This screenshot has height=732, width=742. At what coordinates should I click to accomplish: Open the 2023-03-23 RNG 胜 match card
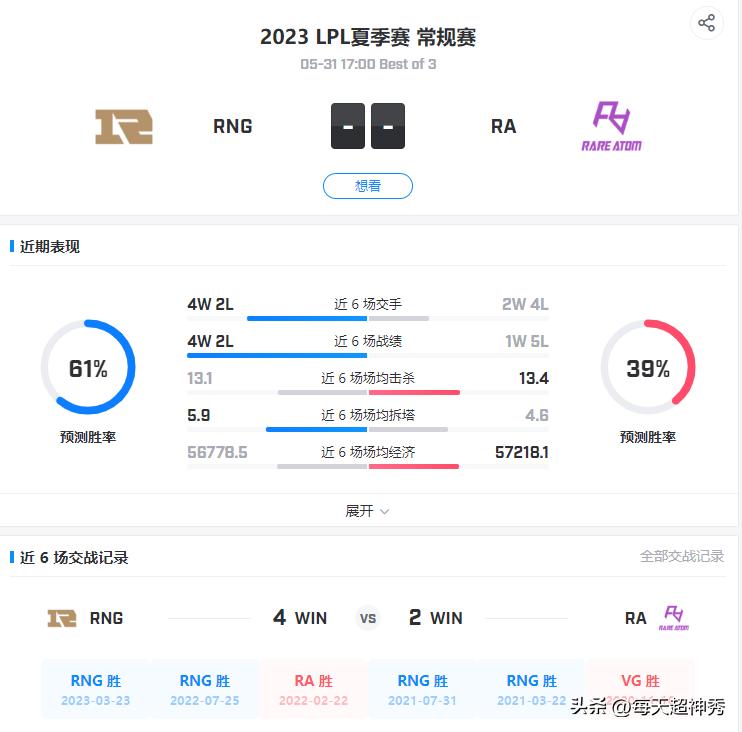[x=96, y=689]
